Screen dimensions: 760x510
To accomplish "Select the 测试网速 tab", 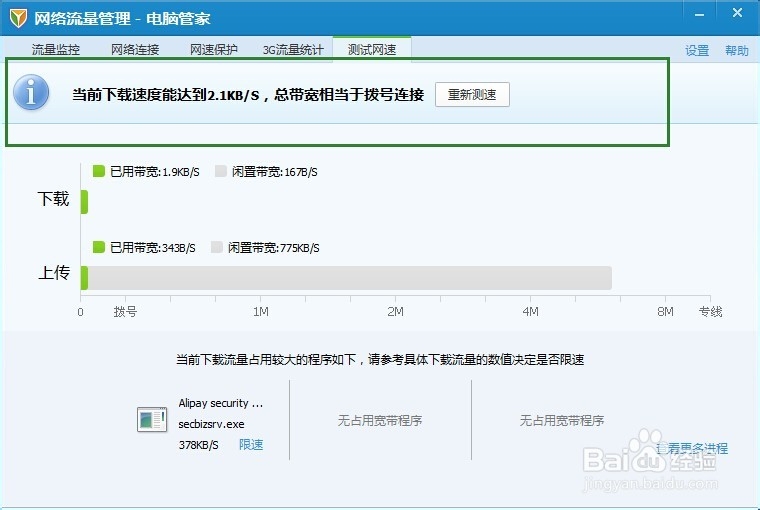I will (x=372, y=49).
